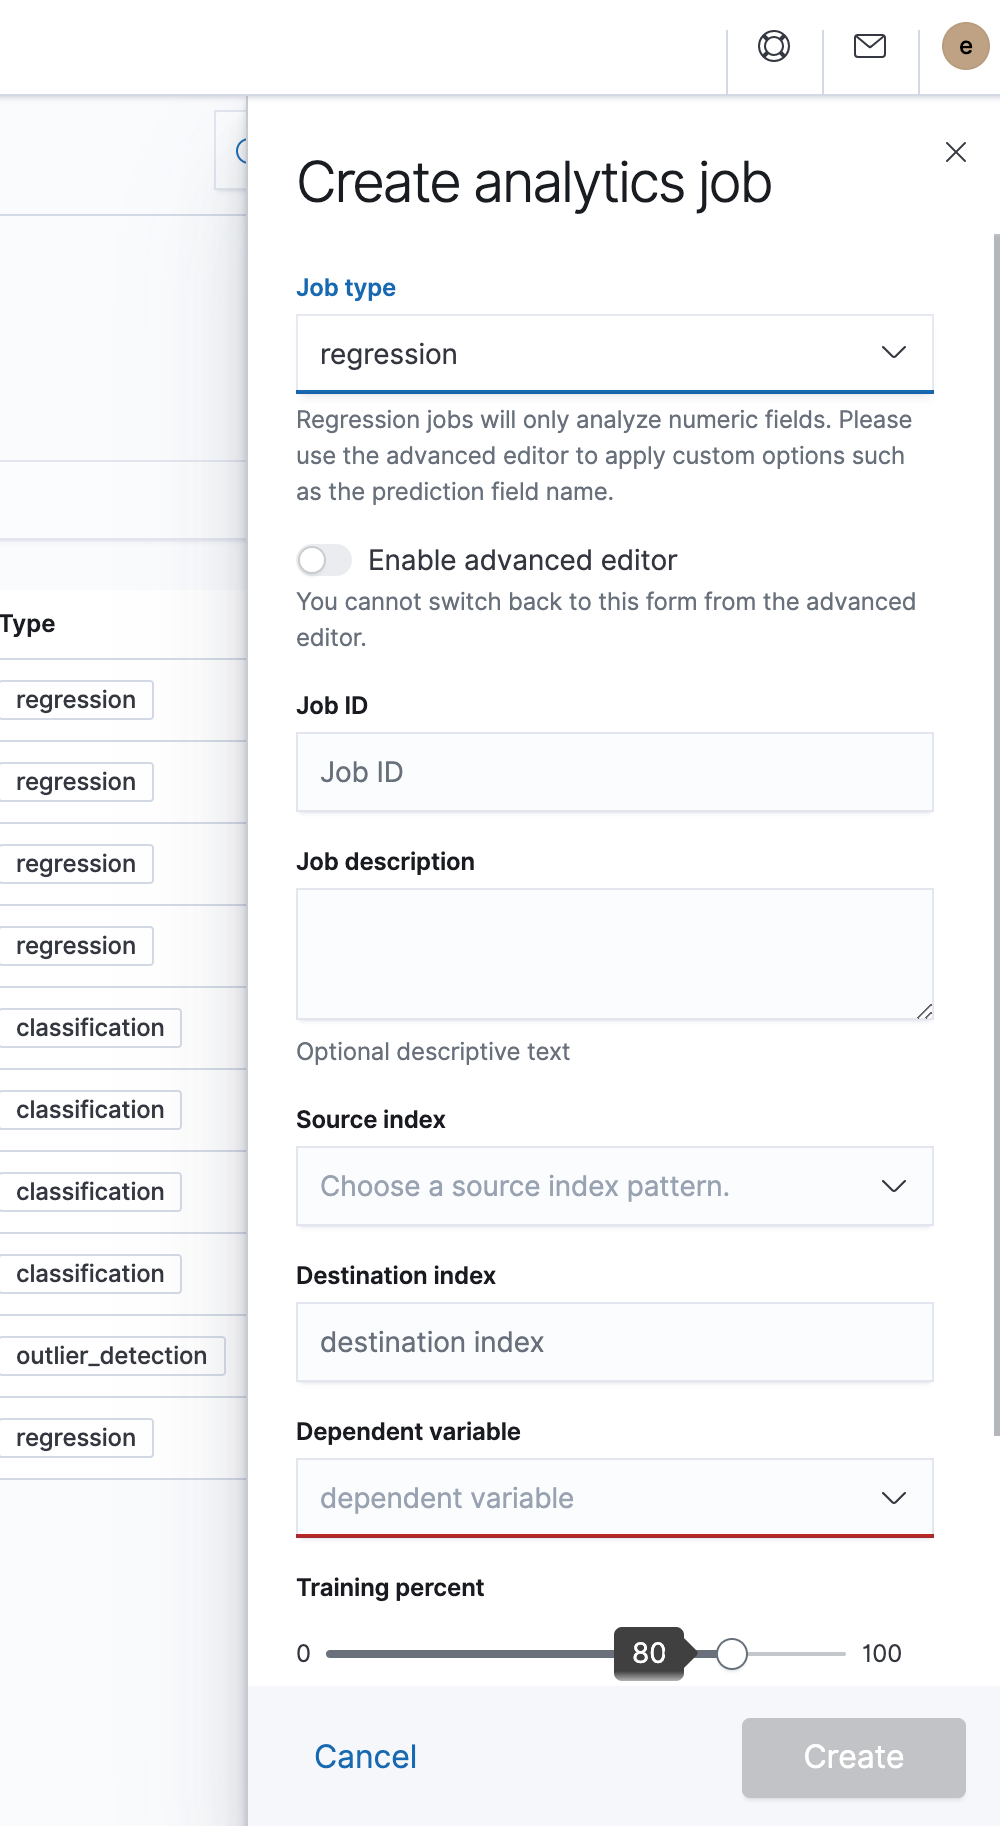
Task: Click the first classification type badge
Action: click(x=90, y=1028)
